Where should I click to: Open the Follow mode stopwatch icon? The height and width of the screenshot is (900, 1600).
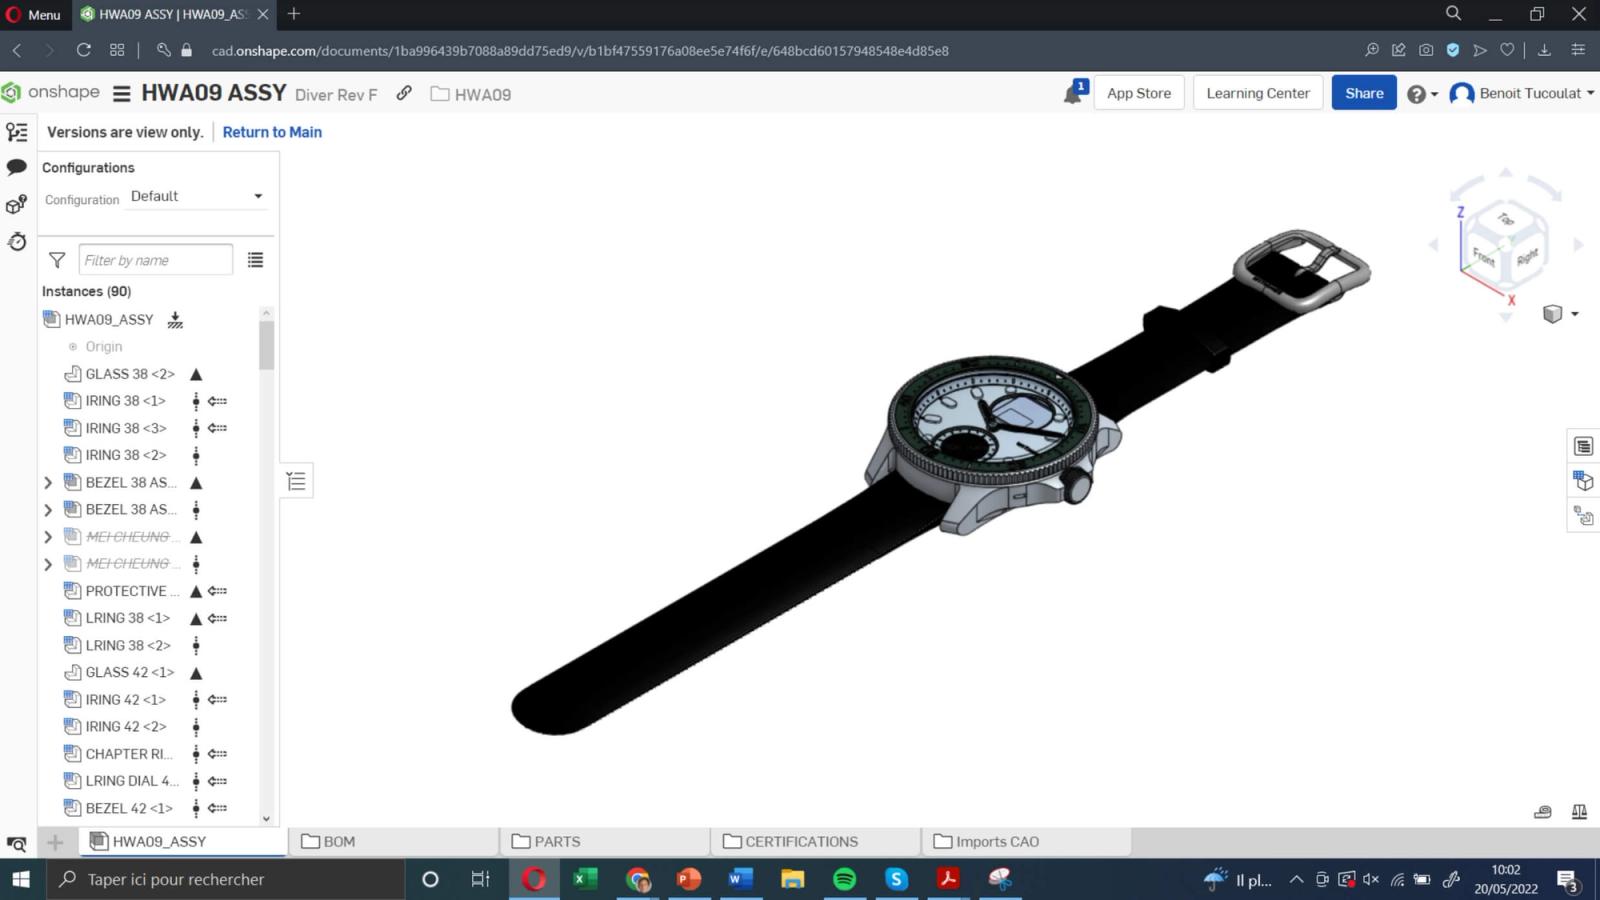17,241
